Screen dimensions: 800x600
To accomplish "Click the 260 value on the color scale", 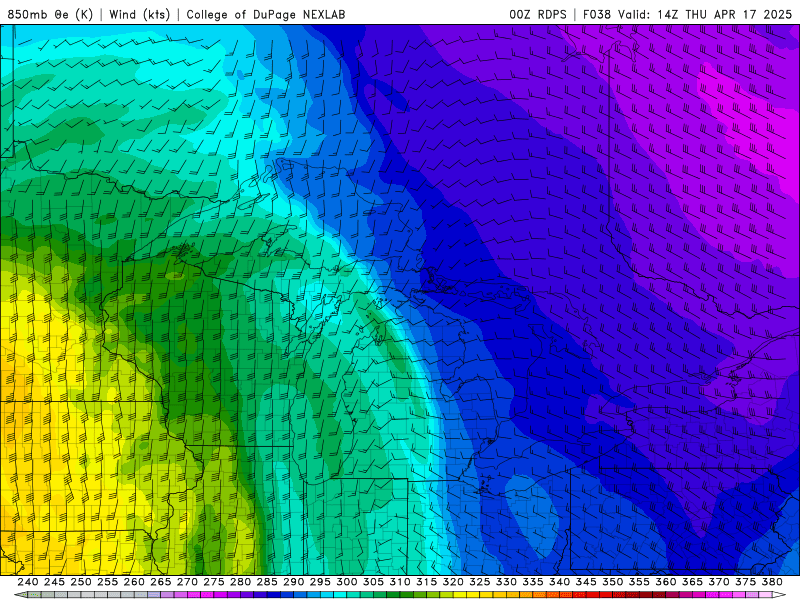I will [x=134, y=582].
